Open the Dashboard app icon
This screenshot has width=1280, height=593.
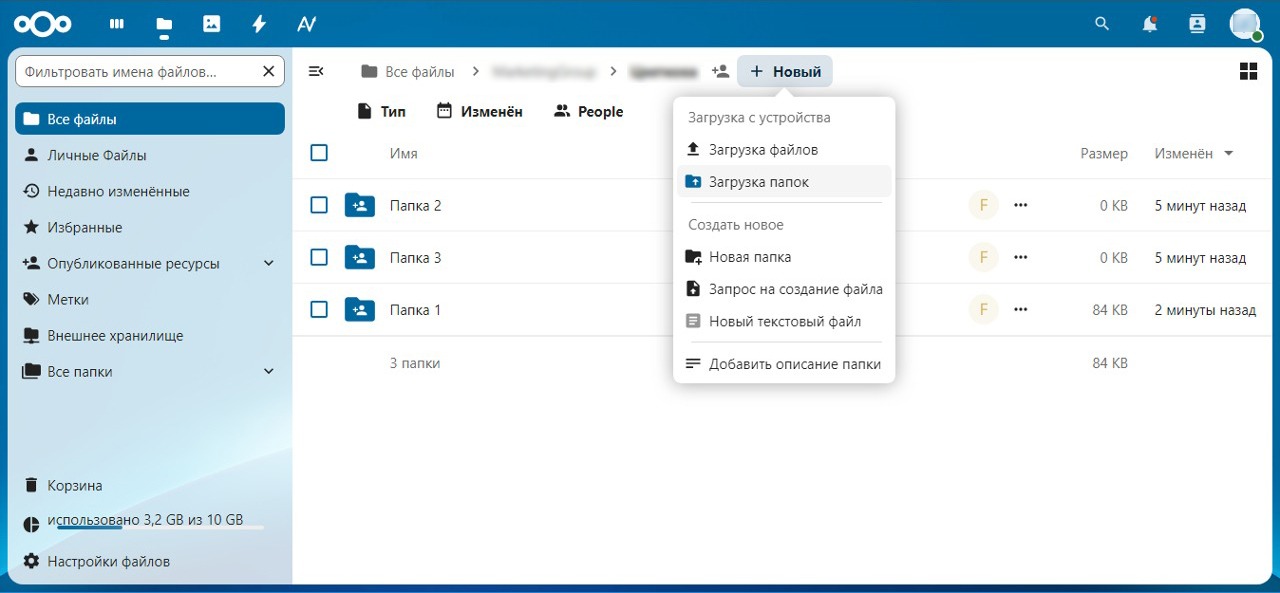coord(117,23)
